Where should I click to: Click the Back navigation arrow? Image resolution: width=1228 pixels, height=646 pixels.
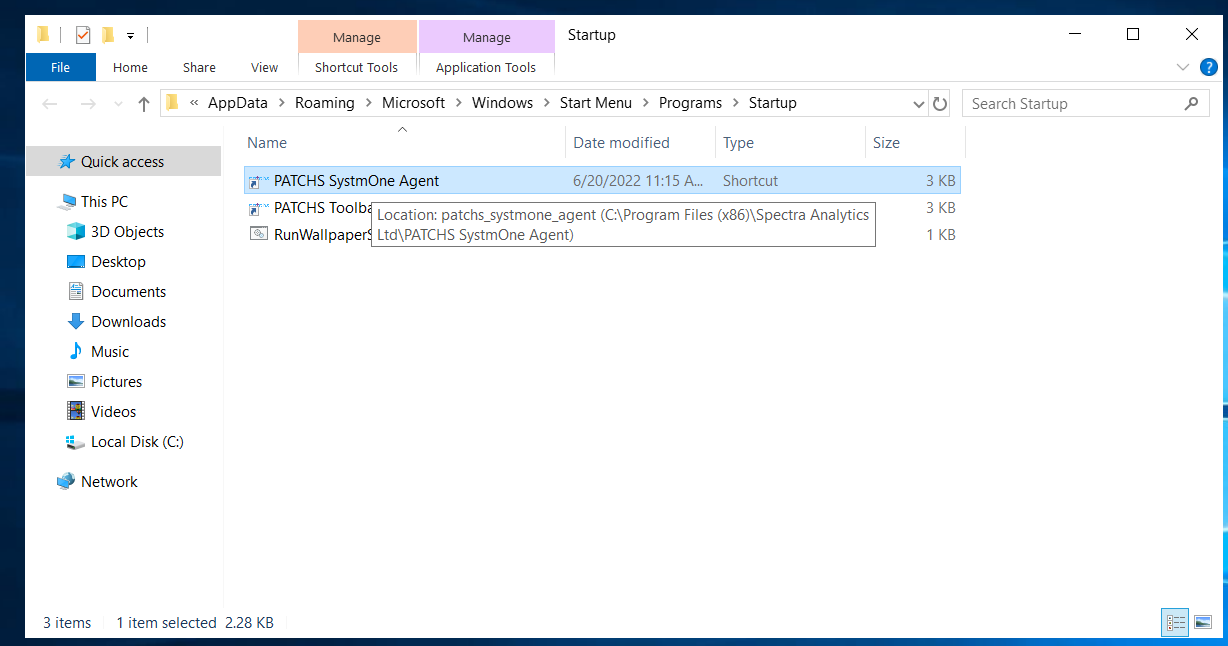coord(50,104)
